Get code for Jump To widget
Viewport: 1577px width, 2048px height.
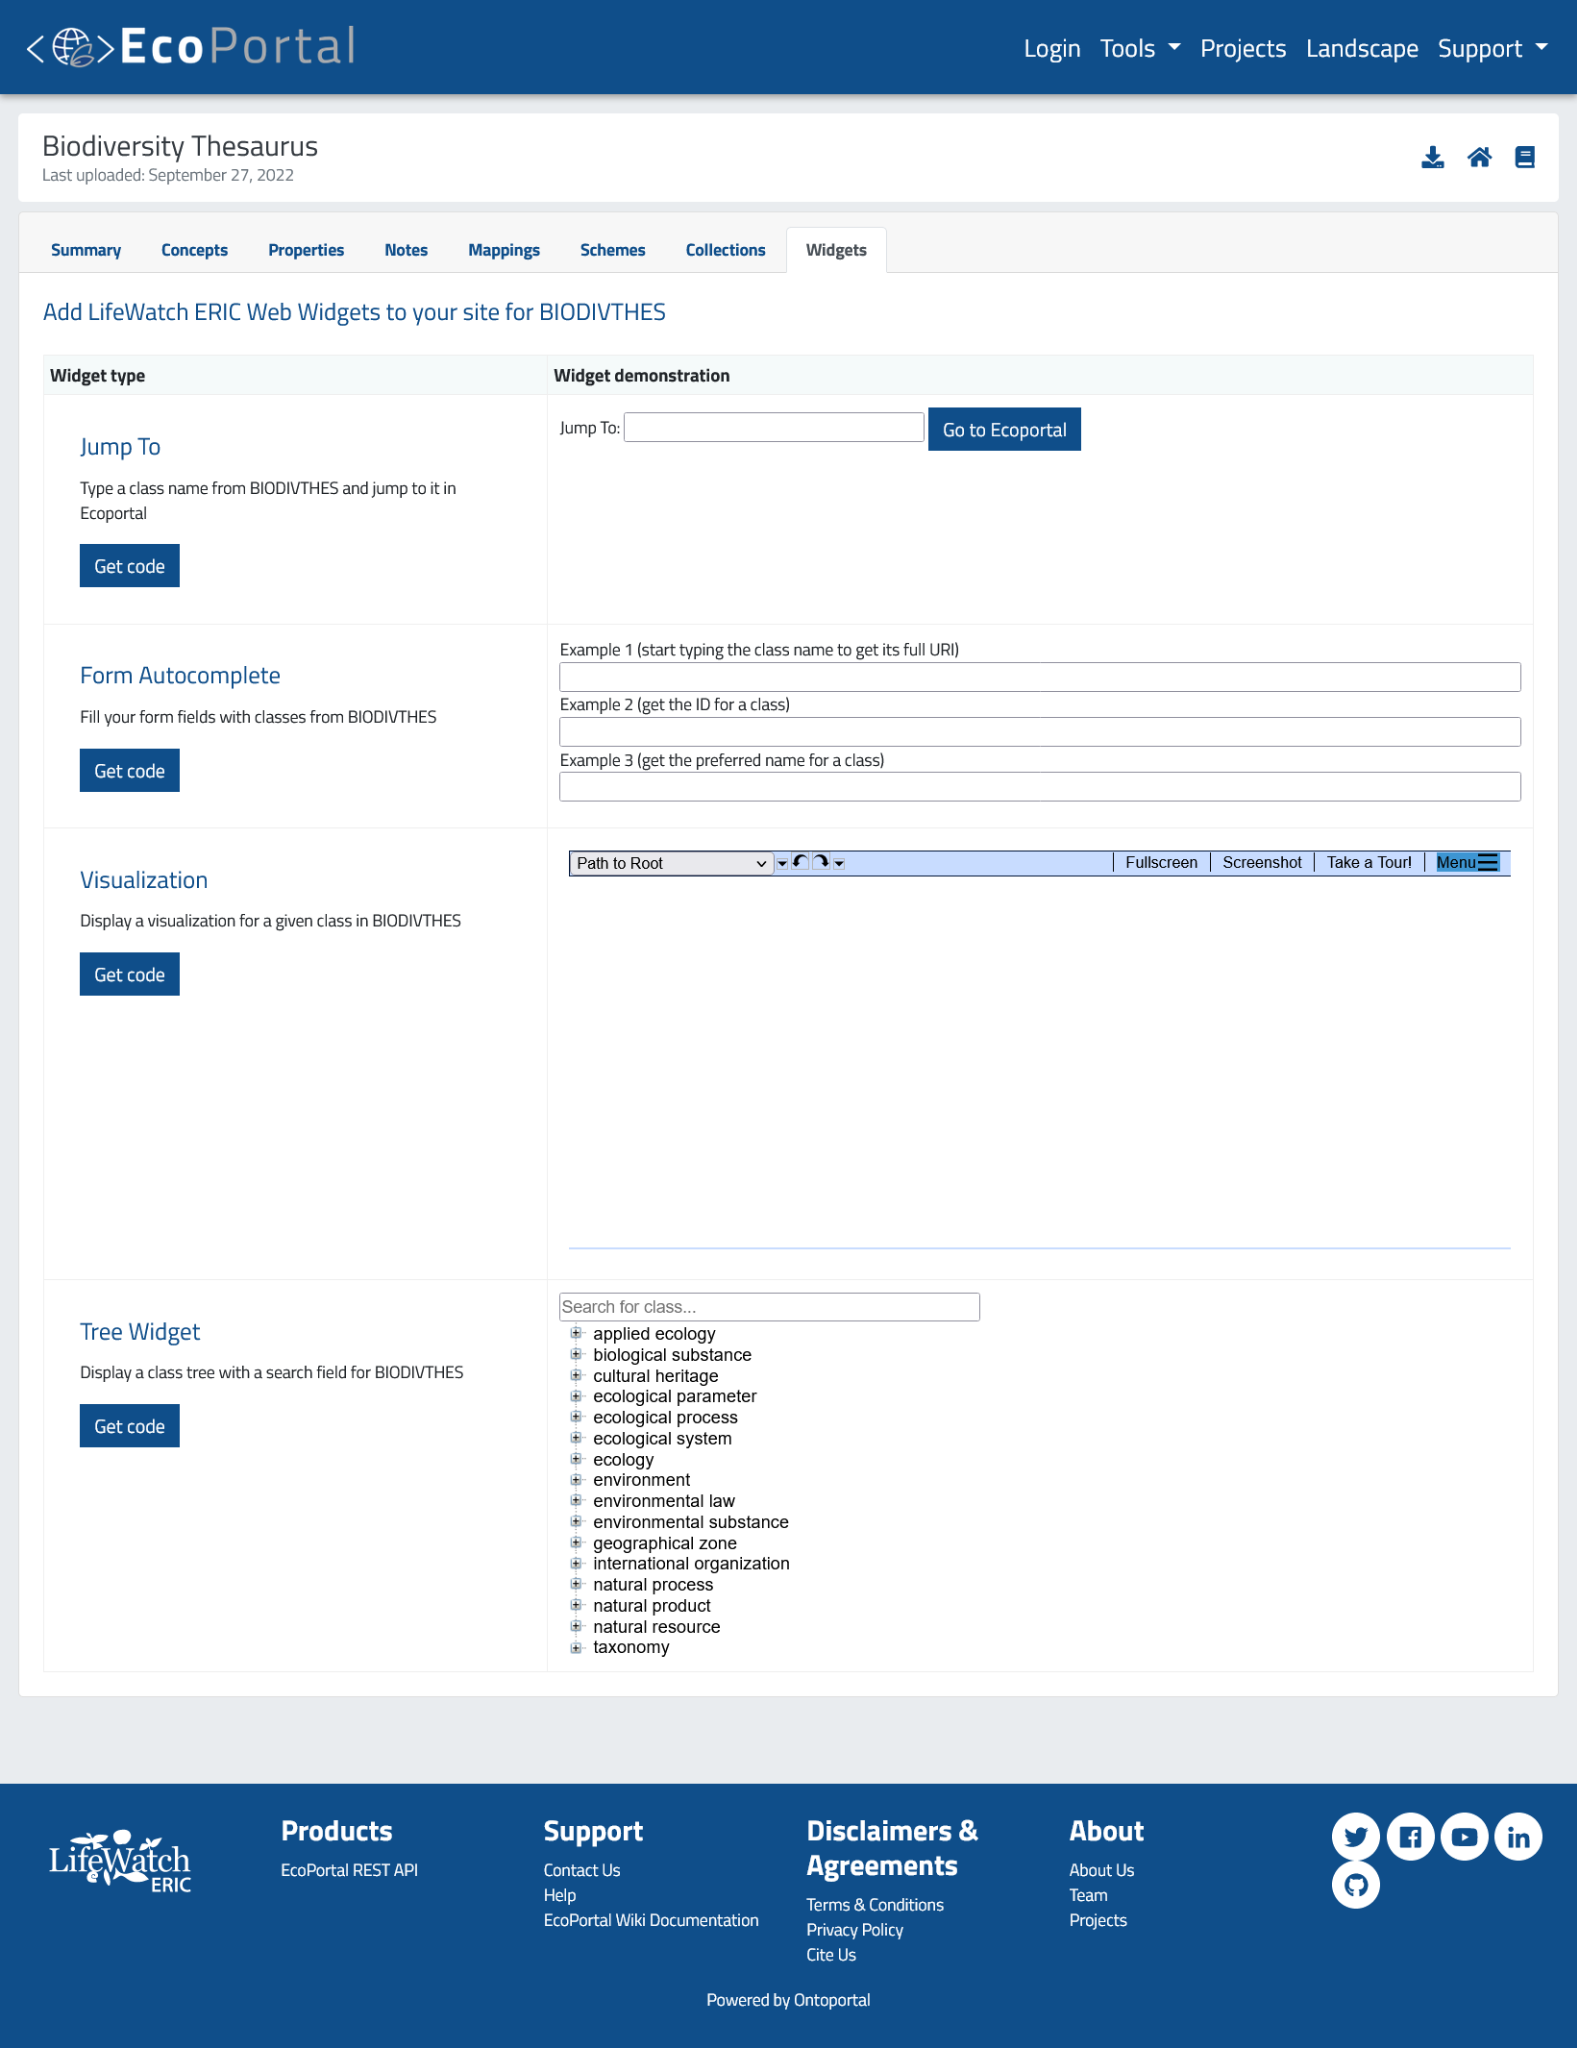point(130,566)
